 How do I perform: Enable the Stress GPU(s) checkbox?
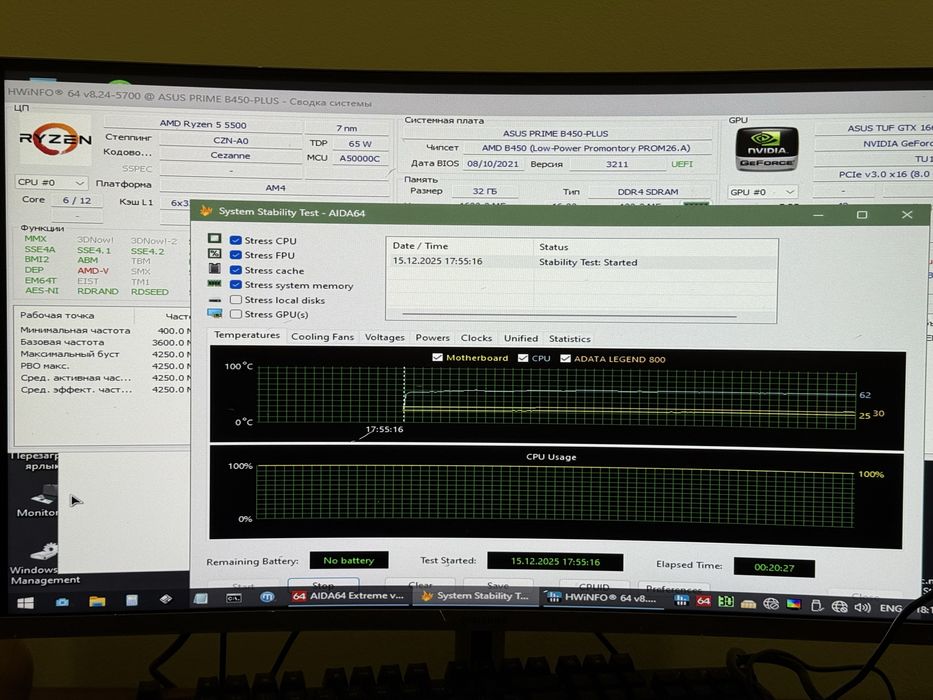[x=236, y=314]
